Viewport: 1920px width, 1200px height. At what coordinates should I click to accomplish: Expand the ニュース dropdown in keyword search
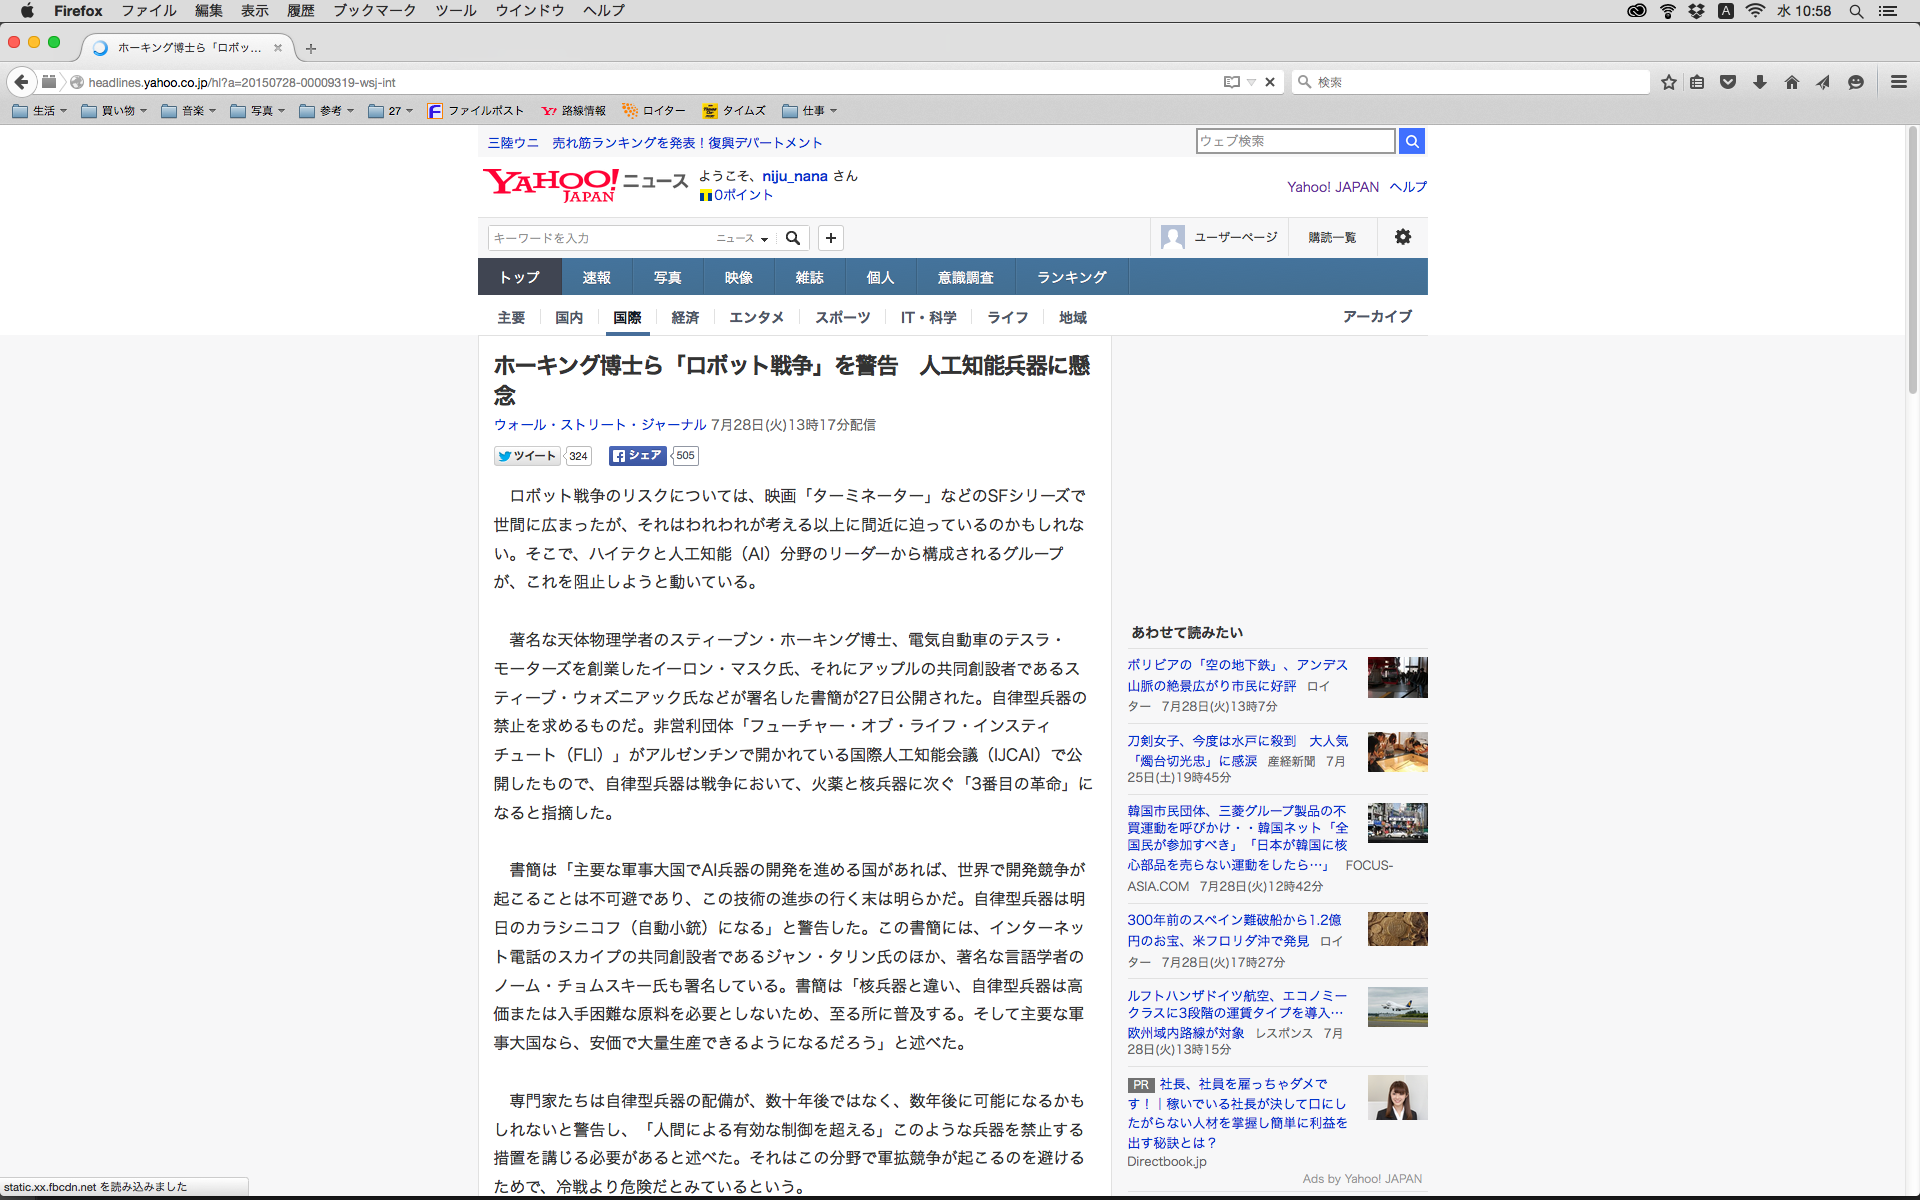click(742, 238)
